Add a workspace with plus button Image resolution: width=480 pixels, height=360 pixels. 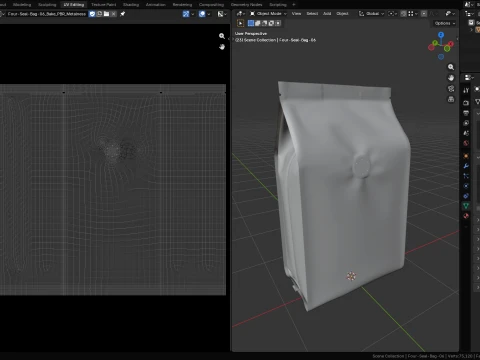coord(294,5)
